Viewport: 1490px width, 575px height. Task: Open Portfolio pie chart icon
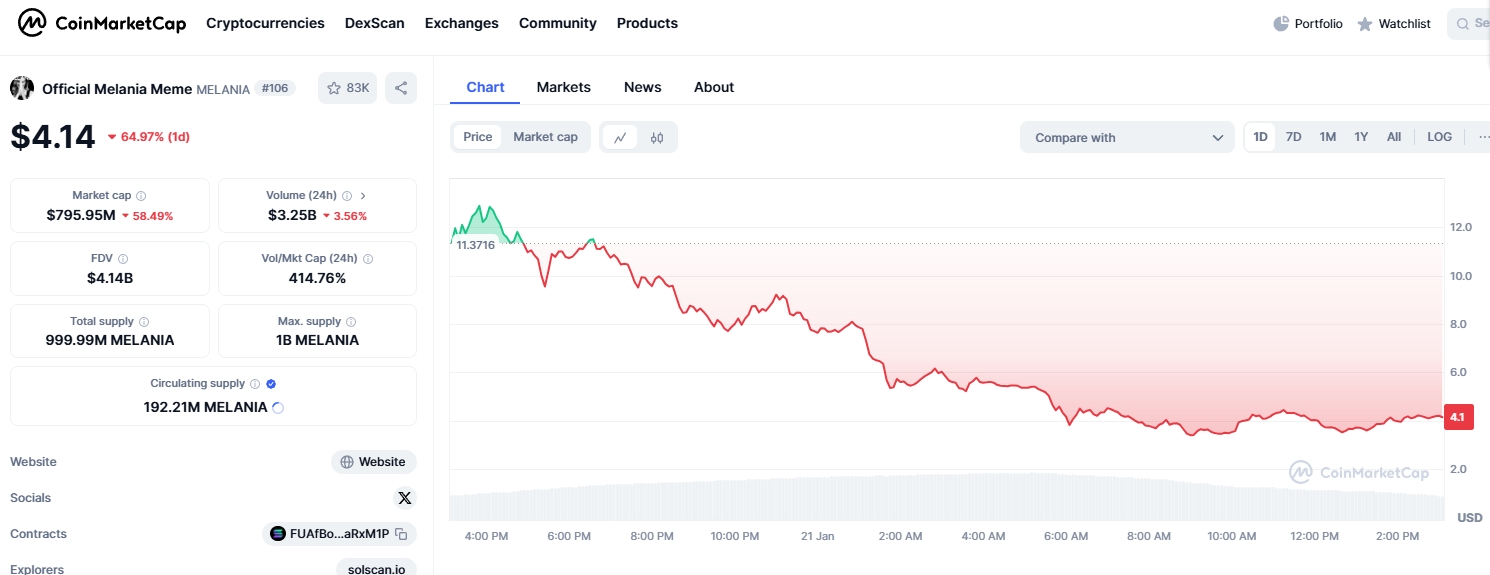(1281, 24)
